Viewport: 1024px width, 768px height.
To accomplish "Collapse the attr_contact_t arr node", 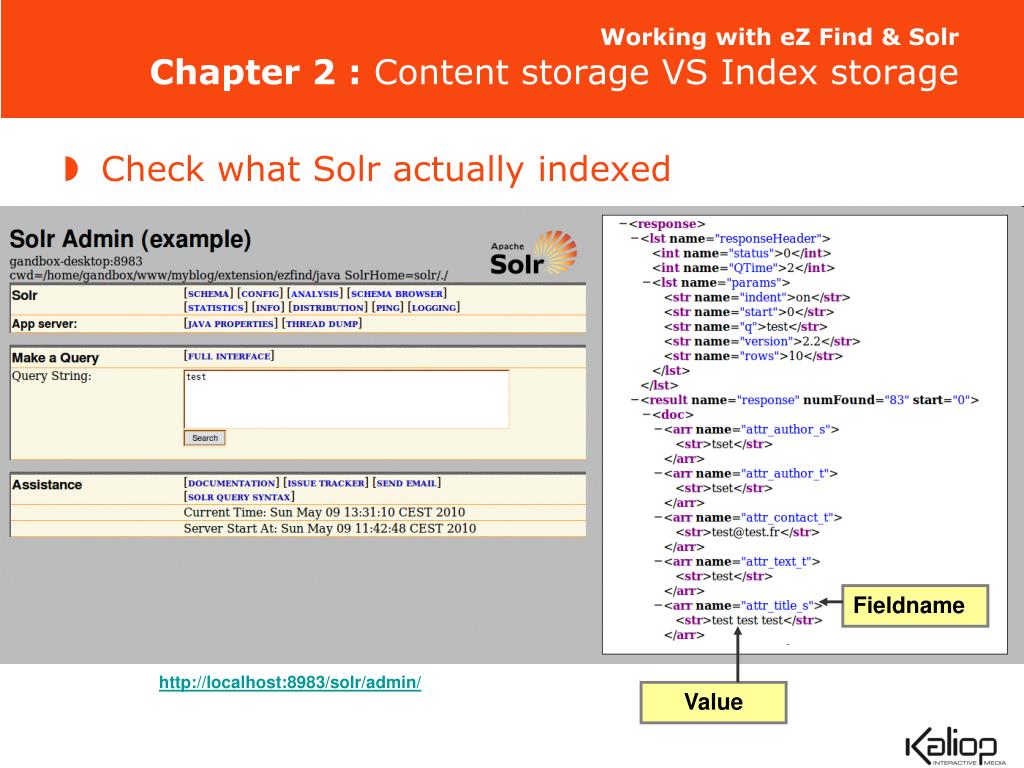I will (x=658, y=518).
